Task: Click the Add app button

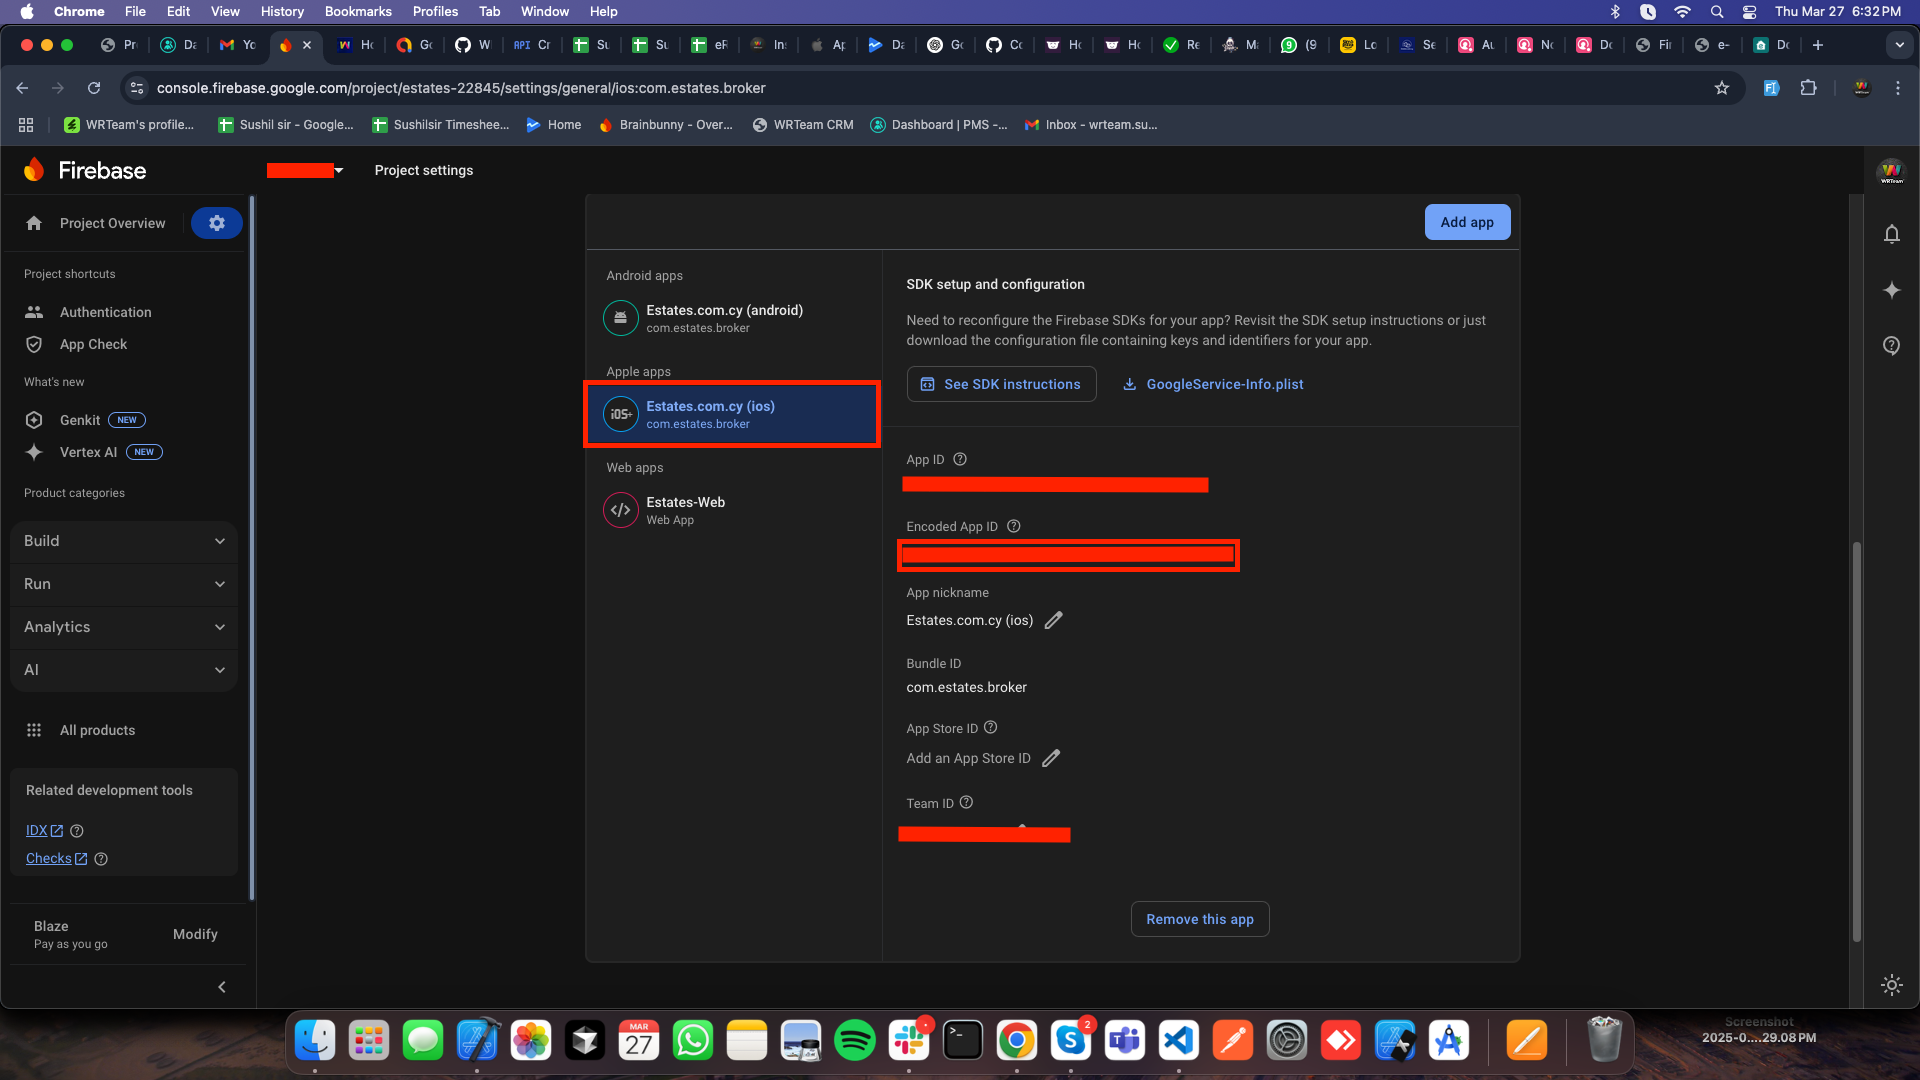Action: point(1466,222)
